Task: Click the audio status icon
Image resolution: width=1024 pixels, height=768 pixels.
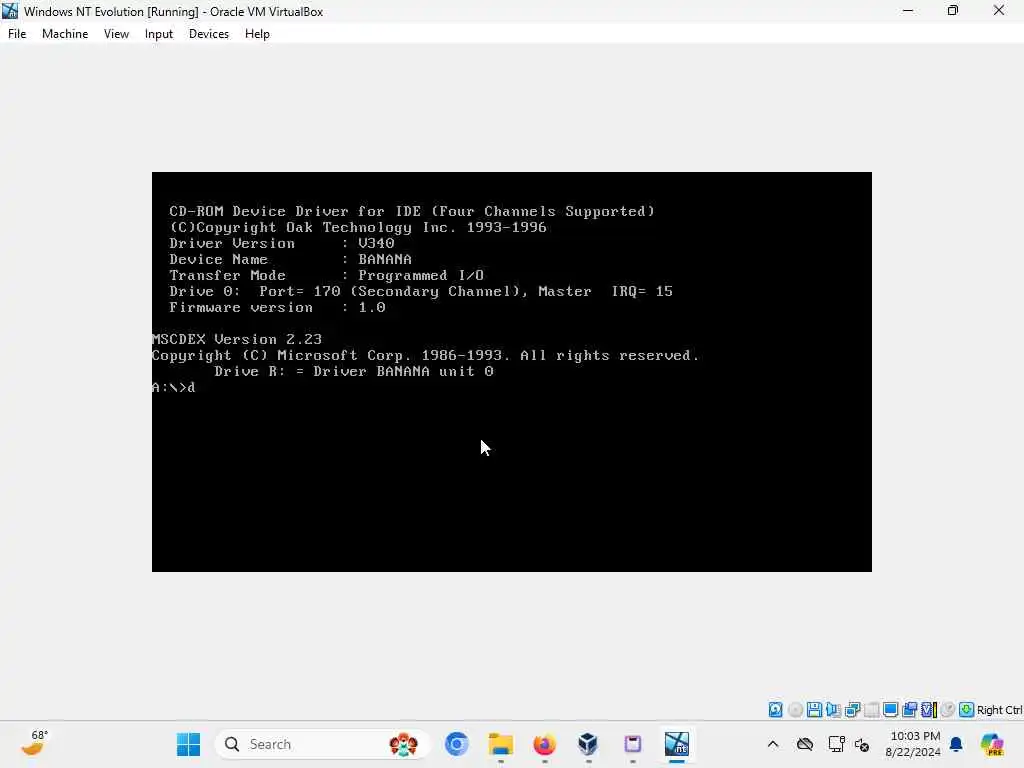Action: (x=833, y=710)
